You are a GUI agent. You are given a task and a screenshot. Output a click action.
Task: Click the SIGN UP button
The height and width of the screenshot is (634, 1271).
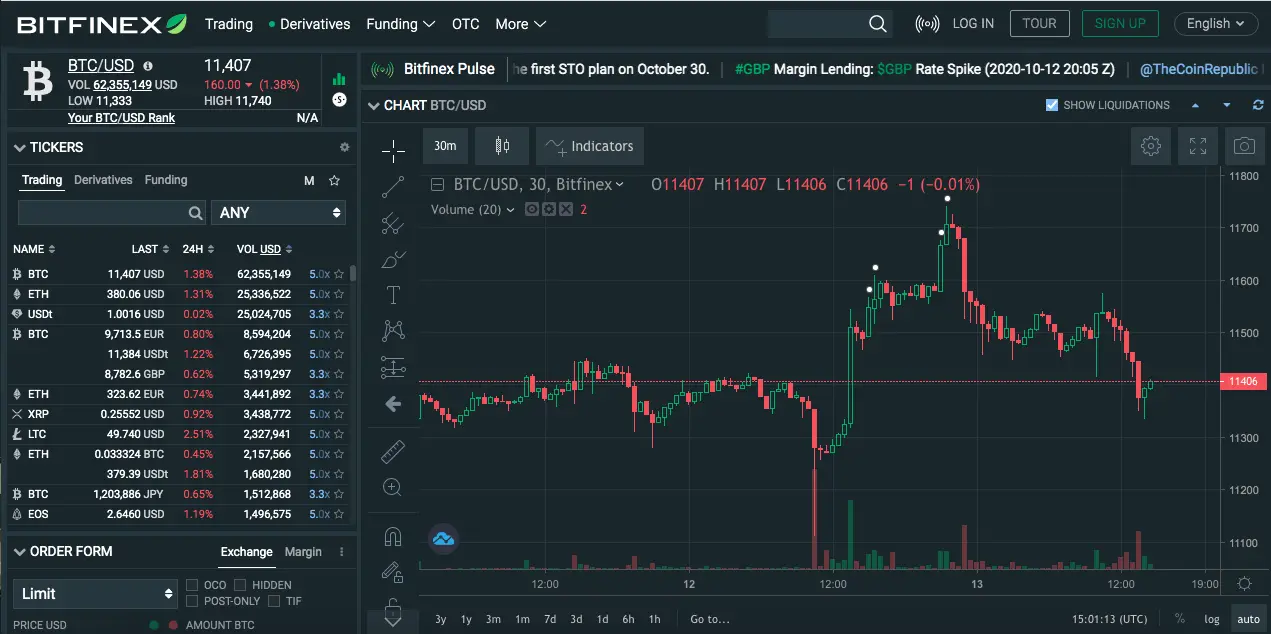pyautogui.click(x=1120, y=24)
